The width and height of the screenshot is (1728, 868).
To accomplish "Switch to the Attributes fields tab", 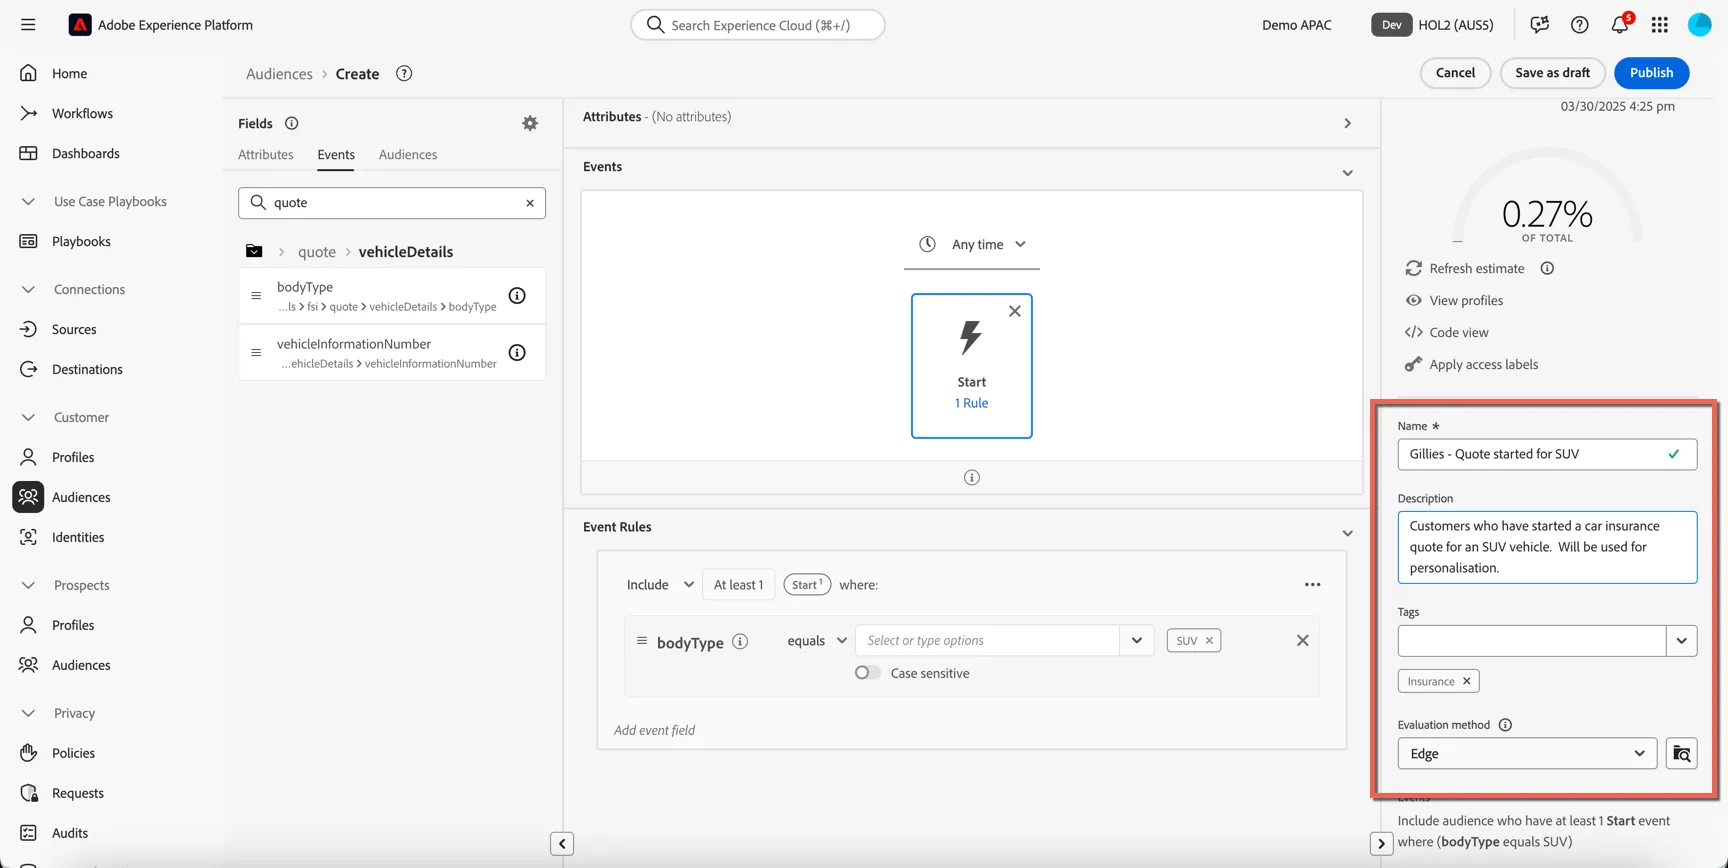I will [266, 154].
